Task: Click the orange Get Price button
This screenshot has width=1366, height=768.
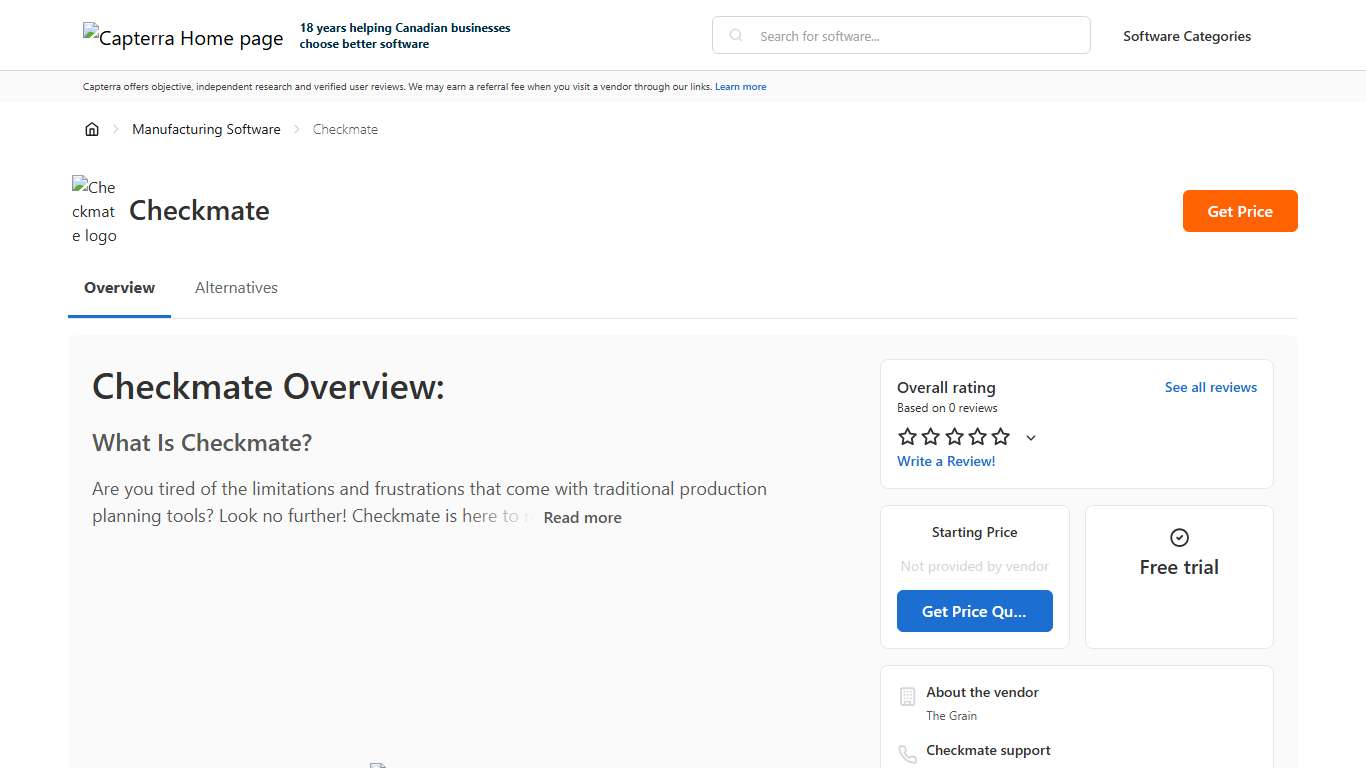Action: (1240, 211)
